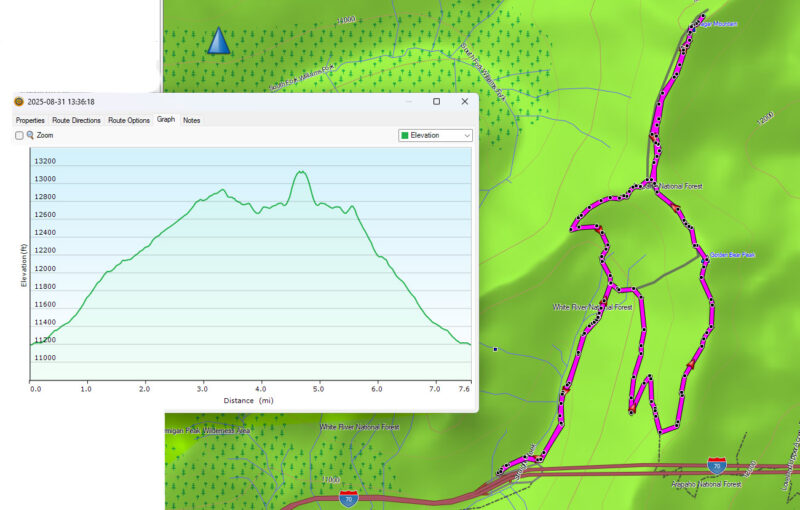Click the green Elevation color swatch

click(x=404, y=135)
